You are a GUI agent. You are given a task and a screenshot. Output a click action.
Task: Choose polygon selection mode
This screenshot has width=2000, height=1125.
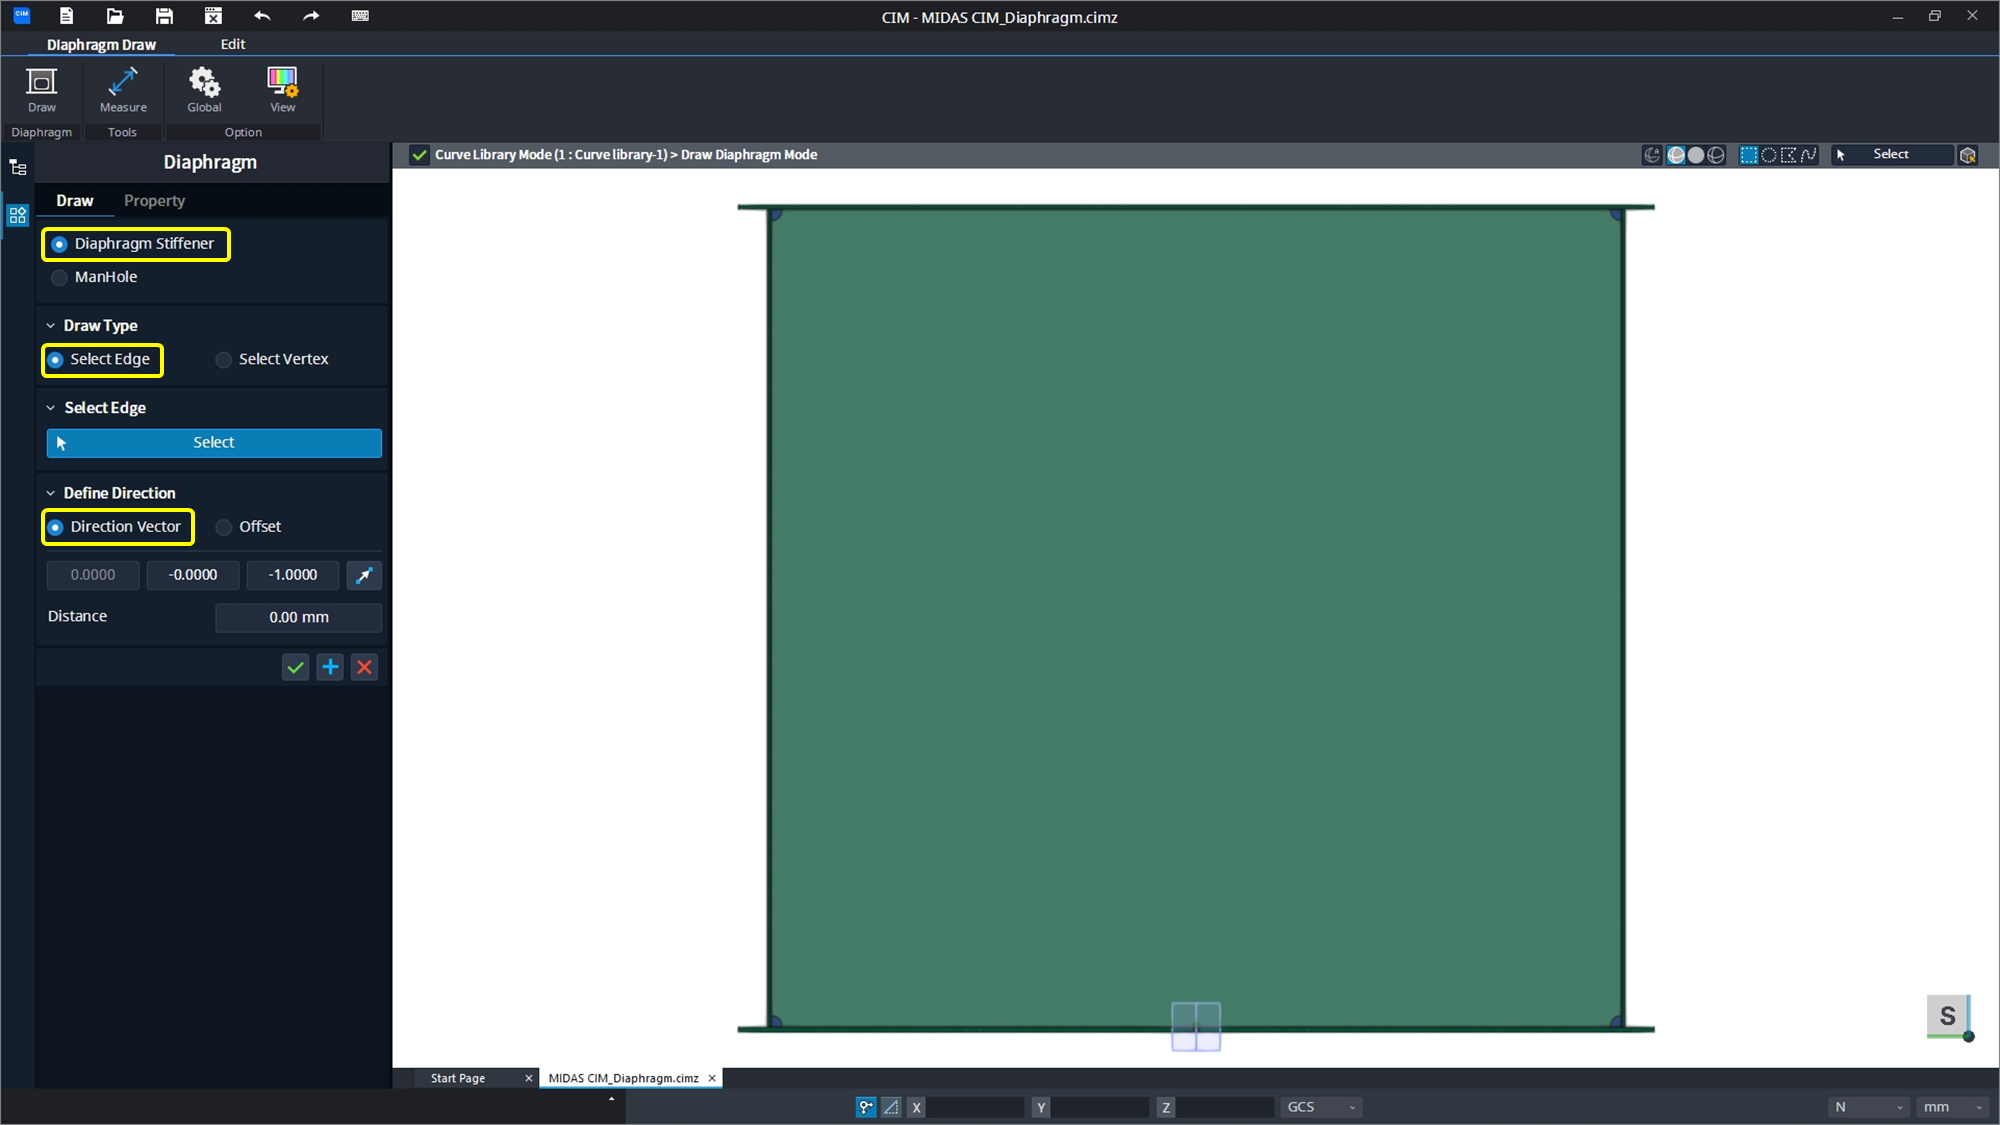pos(1789,155)
